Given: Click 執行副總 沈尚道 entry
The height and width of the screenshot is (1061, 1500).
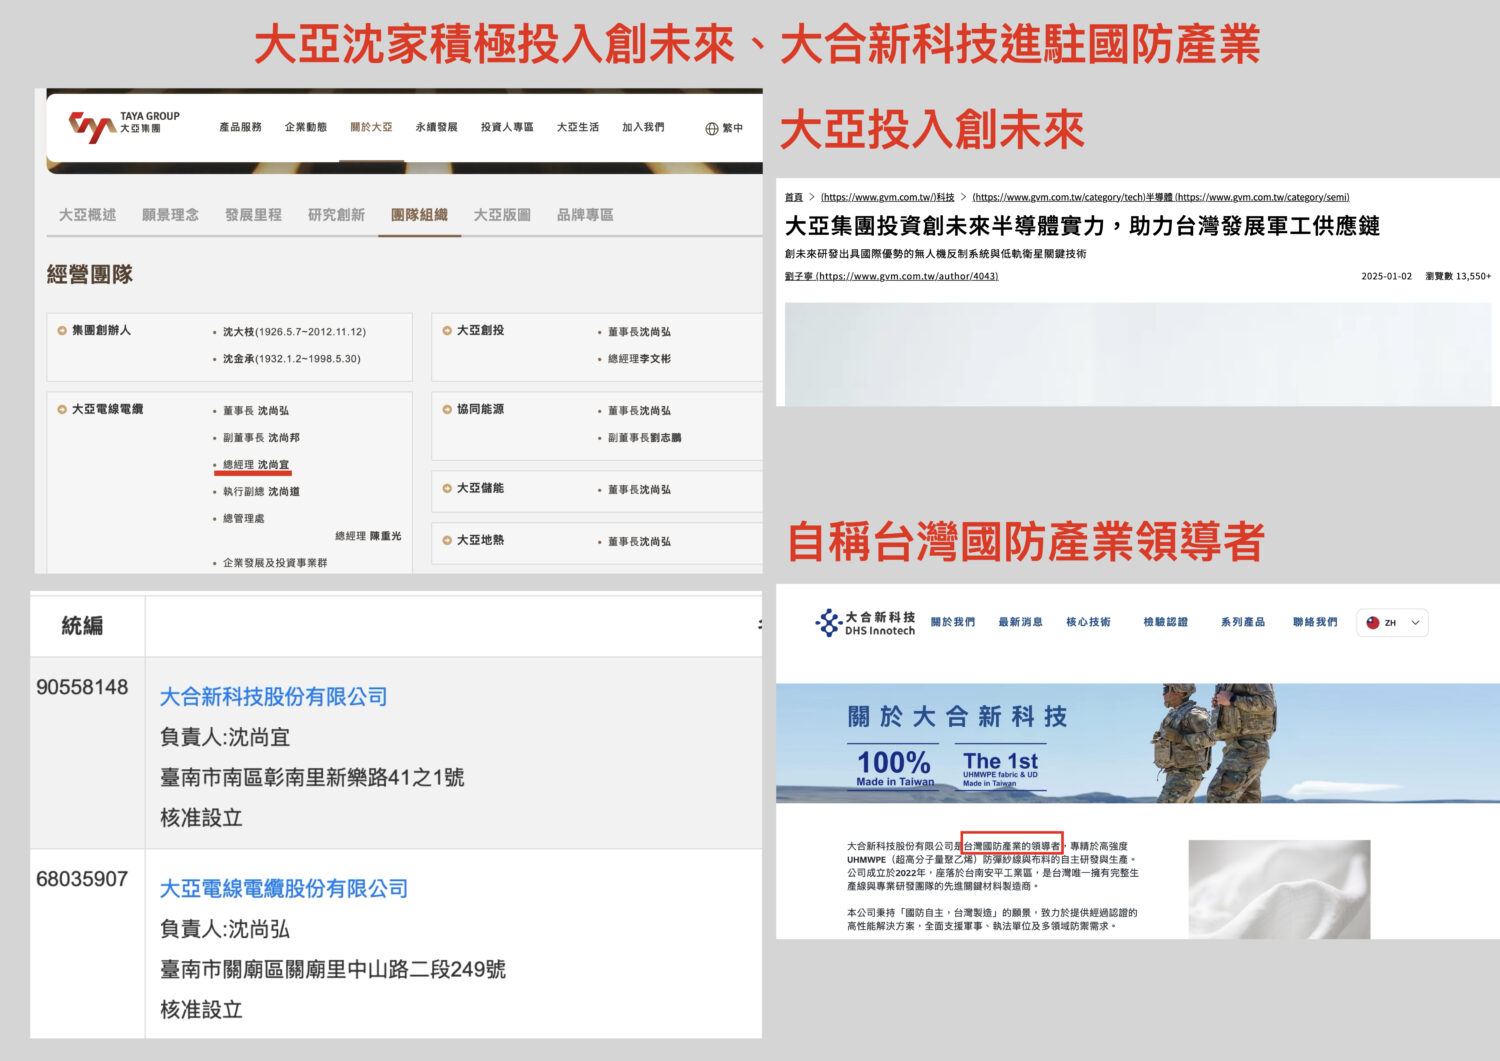Looking at the screenshot, I should (x=261, y=492).
